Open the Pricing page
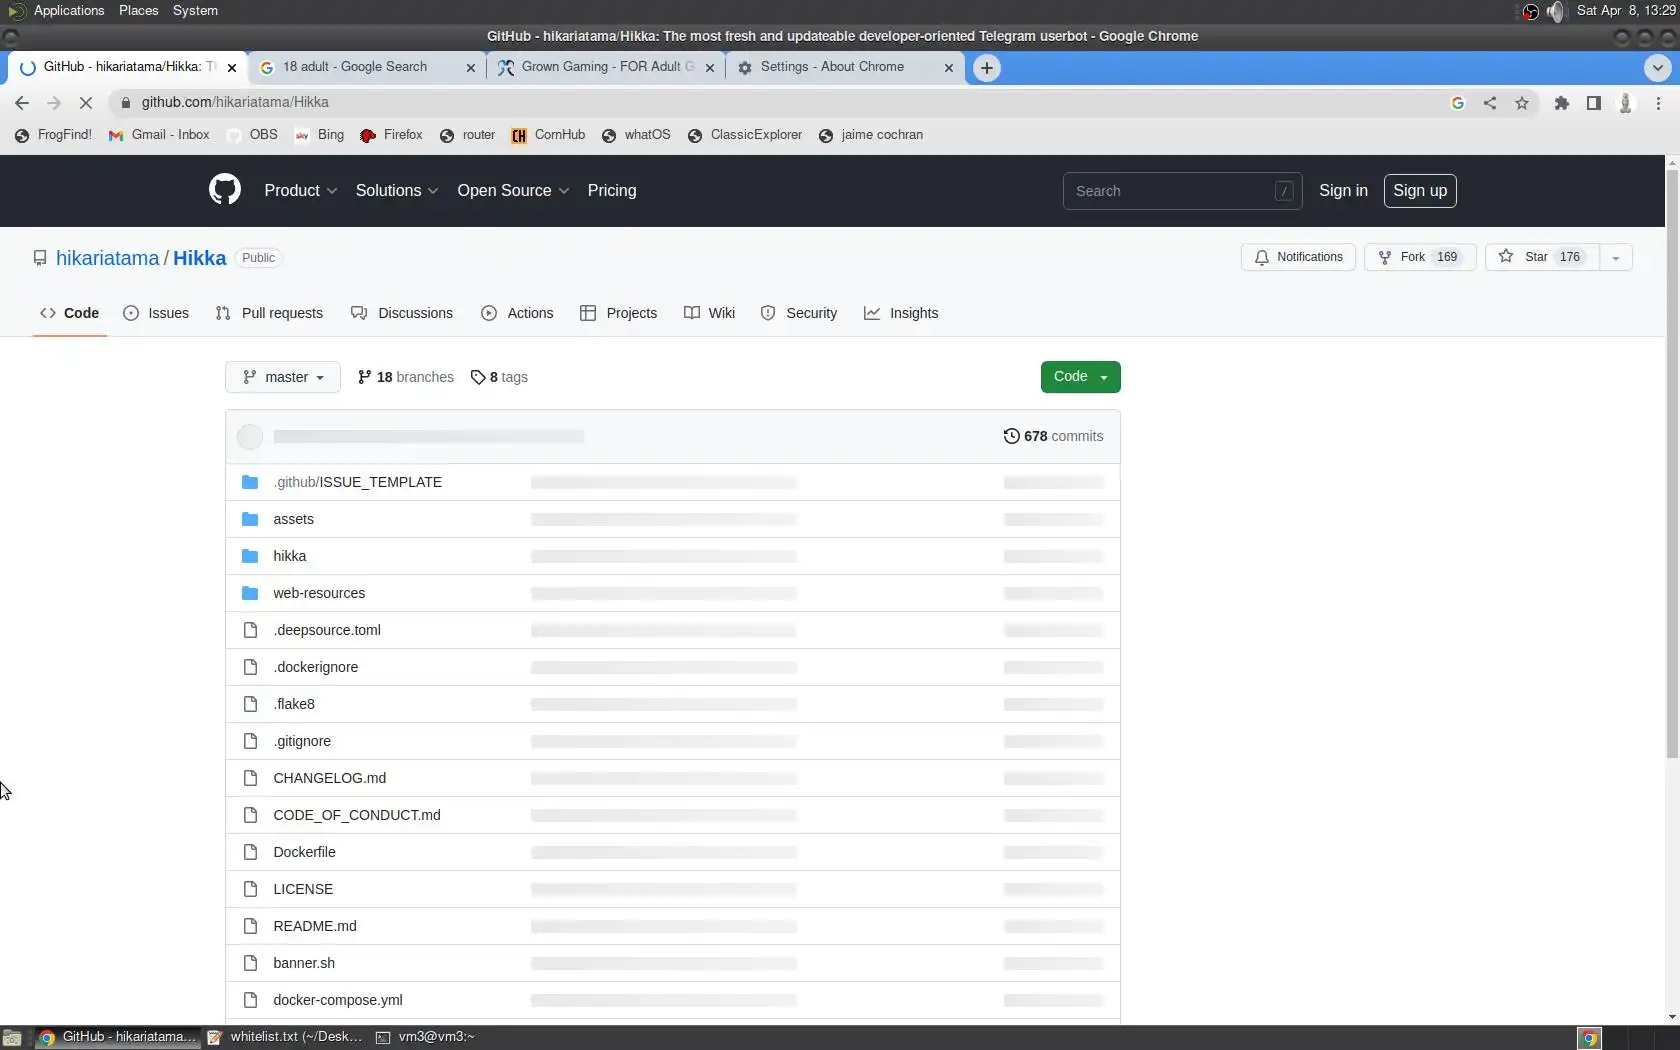This screenshot has width=1680, height=1050. click(612, 191)
